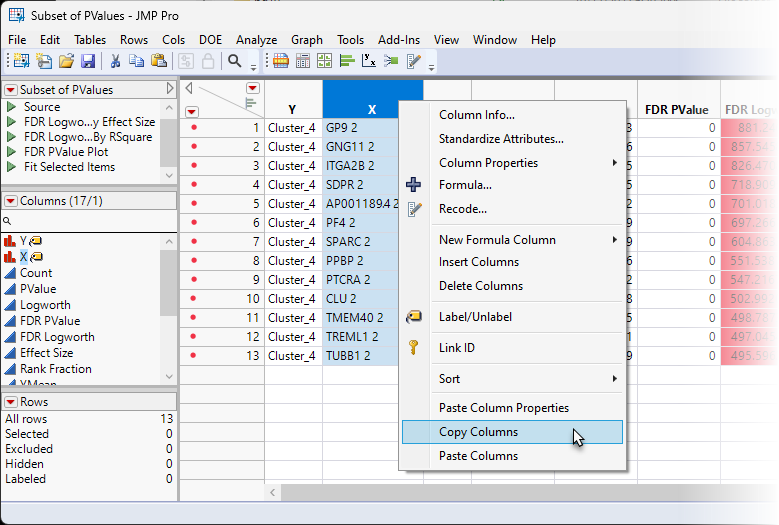Click the Open file folder icon
Viewport: 779px width, 525px height.
pyautogui.click(x=66, y=62)
